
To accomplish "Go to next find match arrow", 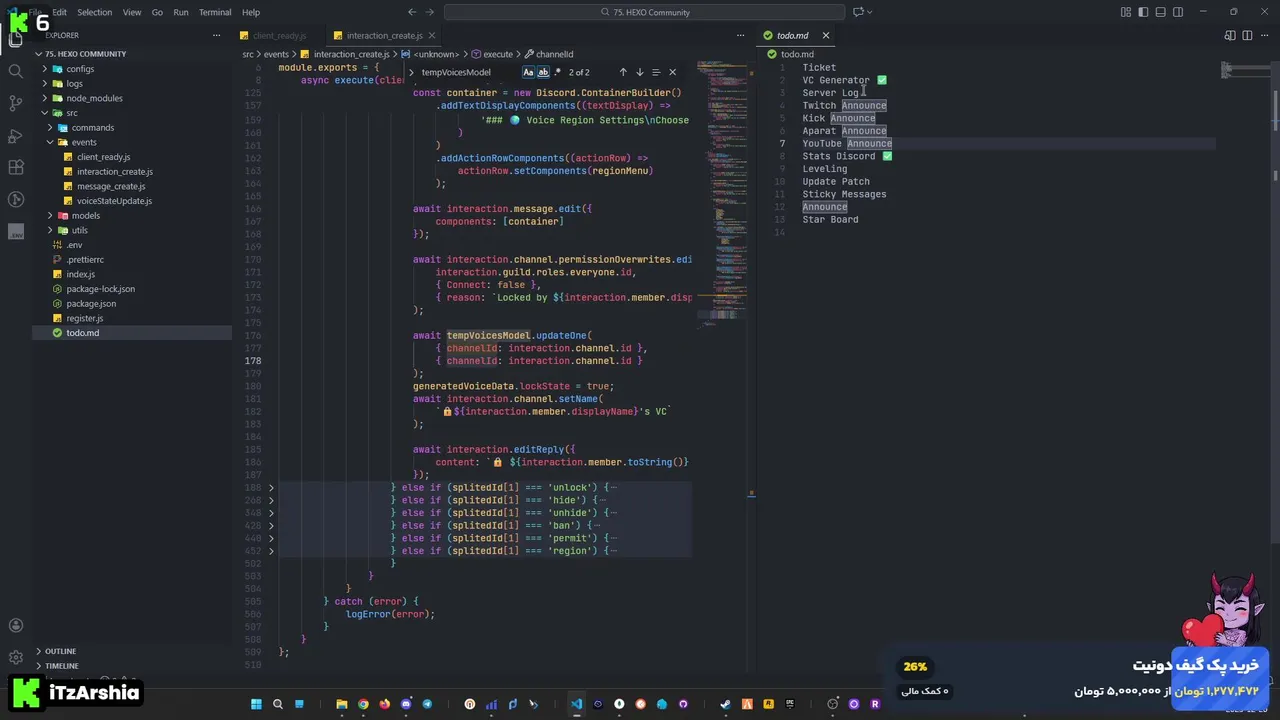I will pyautogui.click(x=640, y=72).
